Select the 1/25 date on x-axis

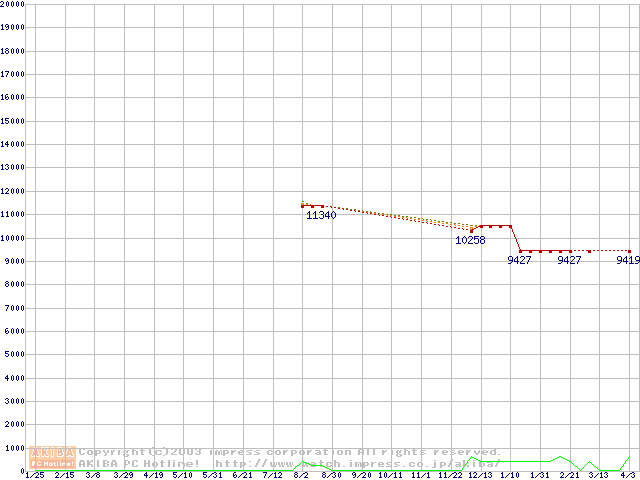point(34,475)
